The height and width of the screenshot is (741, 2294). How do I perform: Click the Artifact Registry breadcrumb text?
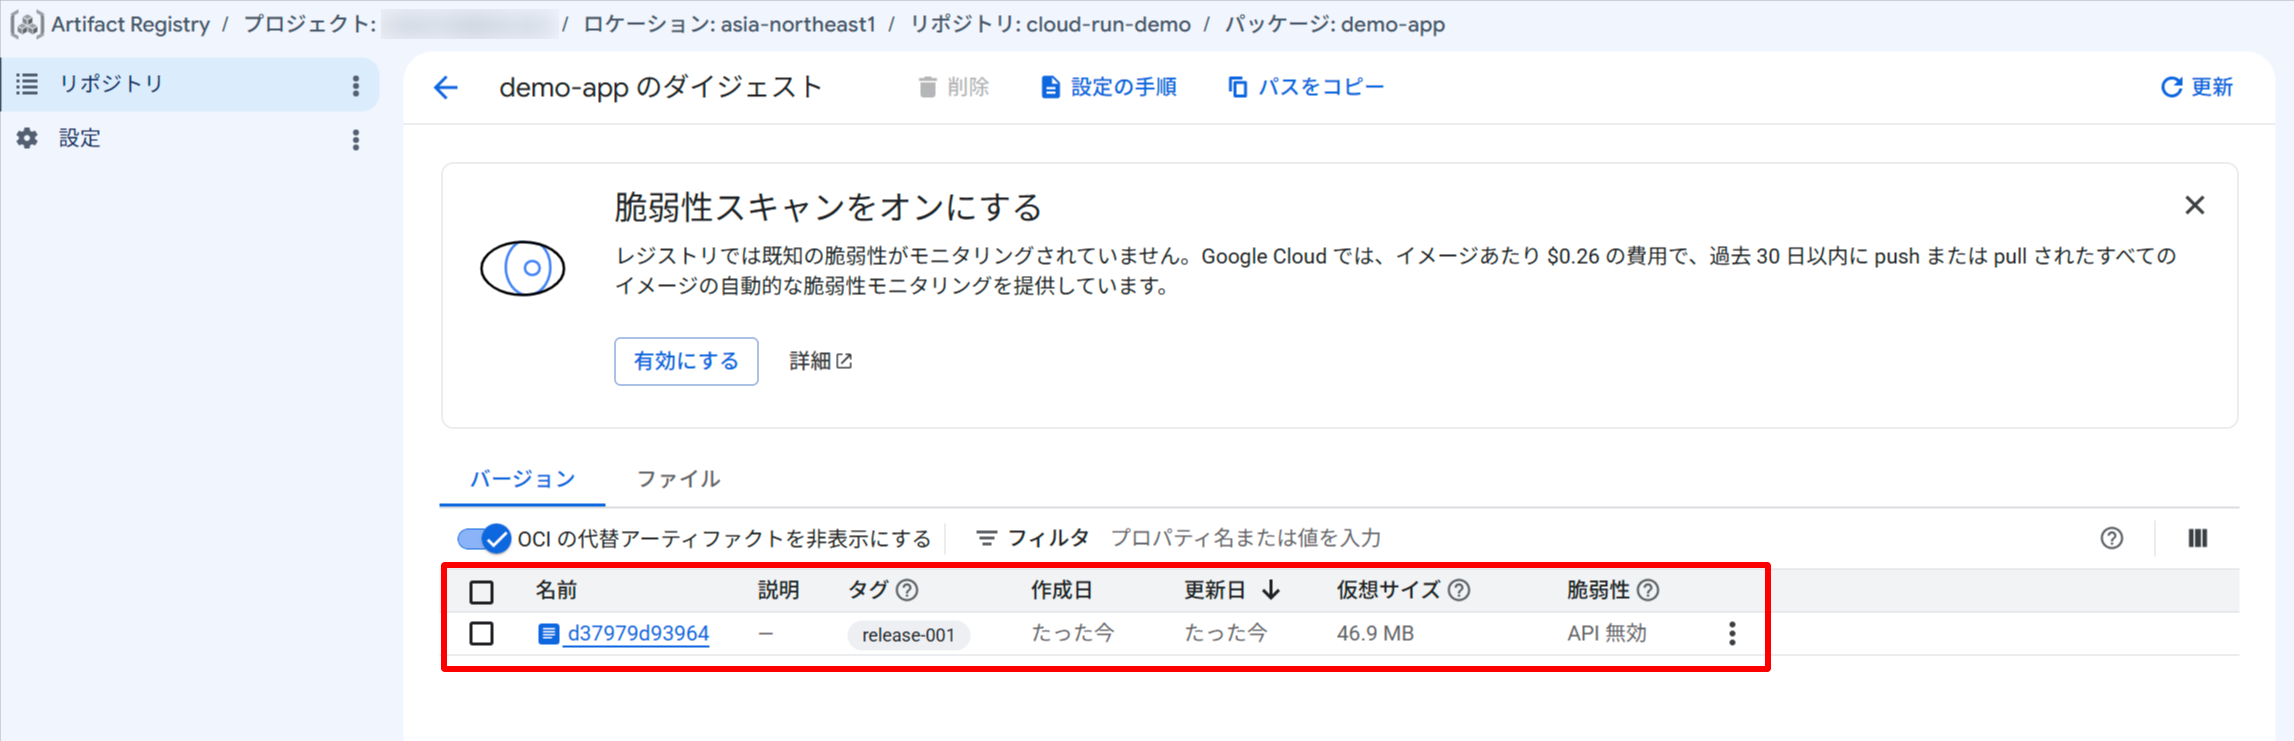(x=131, y=24)
